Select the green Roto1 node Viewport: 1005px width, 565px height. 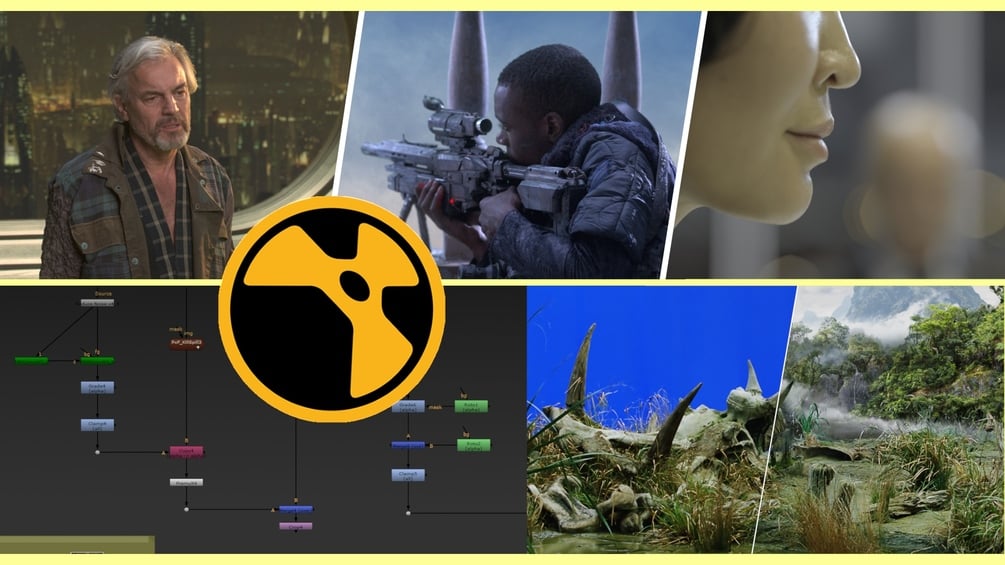click(x=471, y=406)
